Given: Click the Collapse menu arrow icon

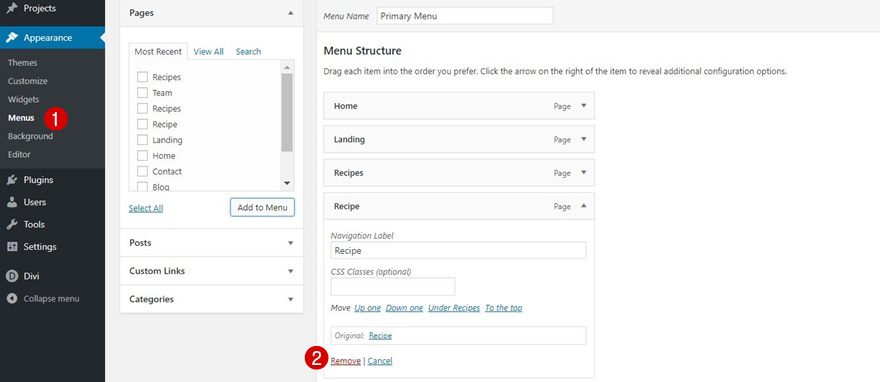Looking at the screenshot, I should coord(12,299).
